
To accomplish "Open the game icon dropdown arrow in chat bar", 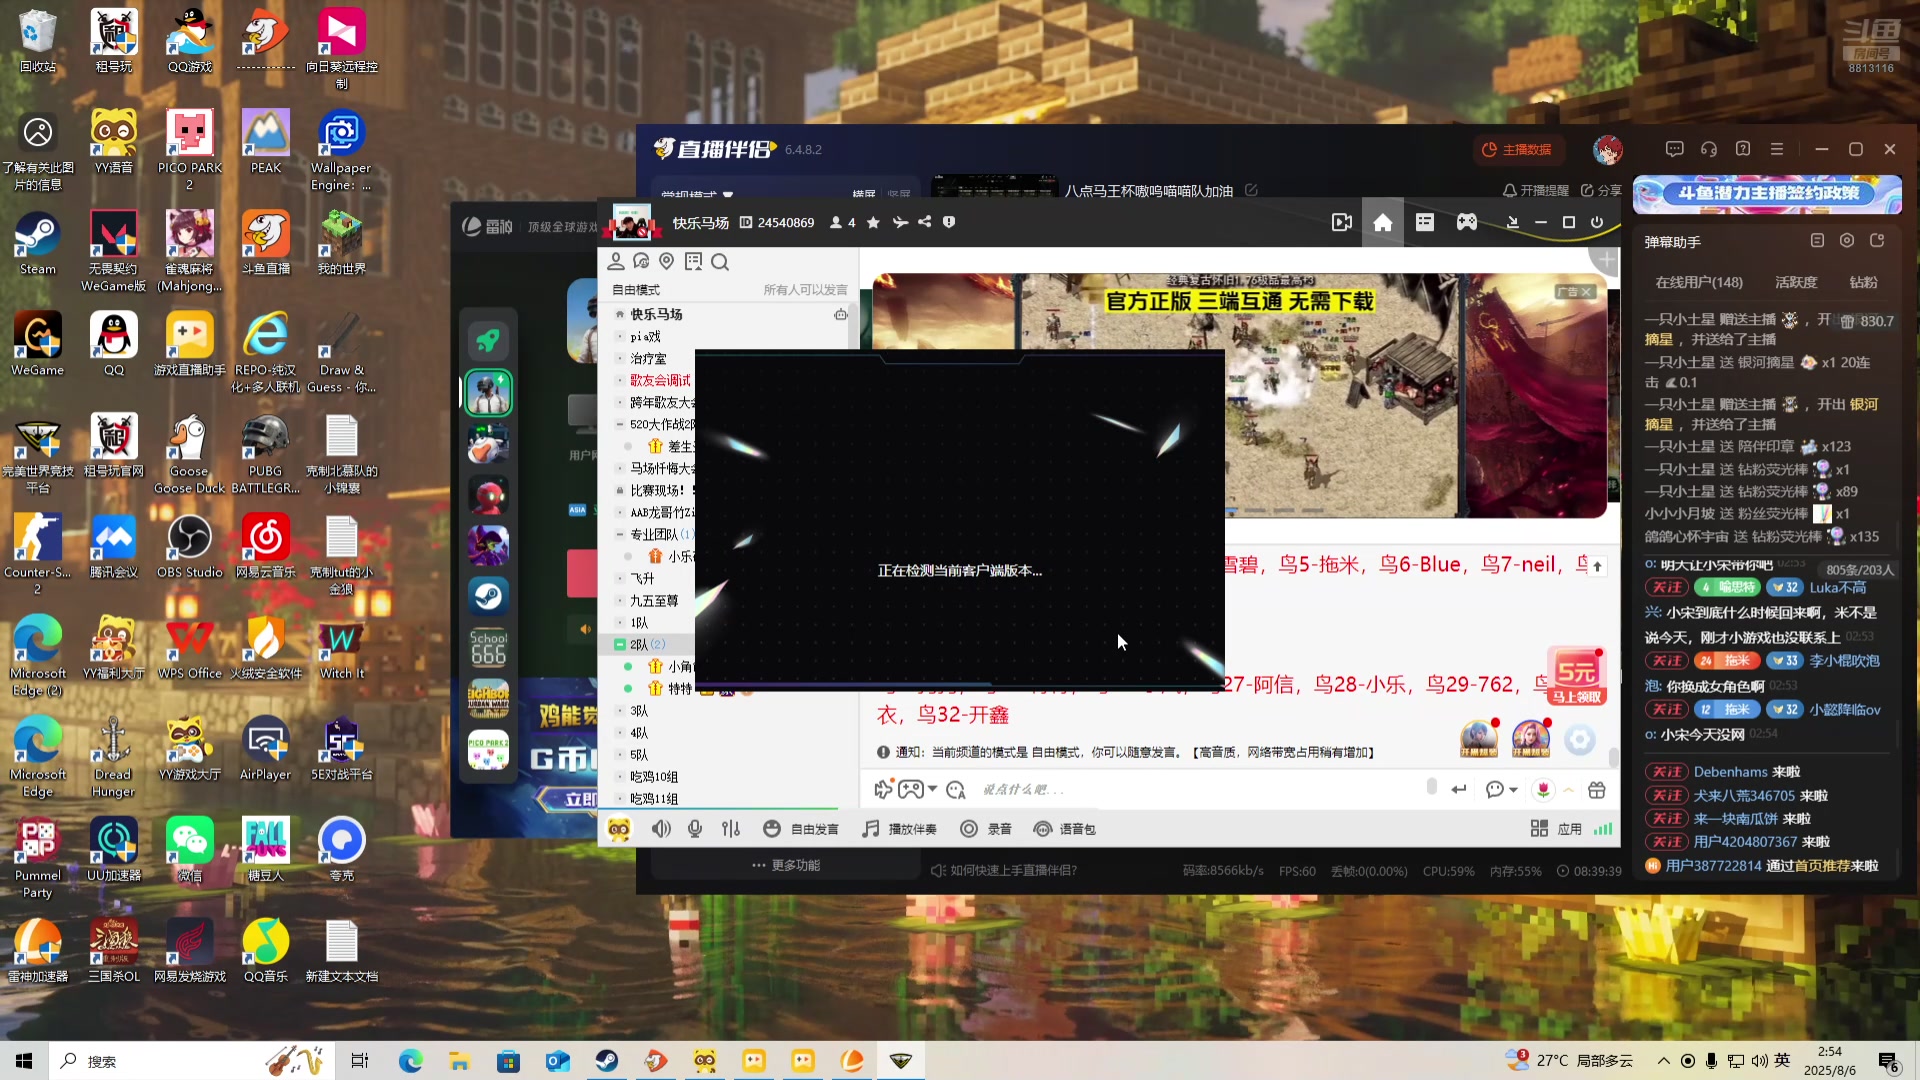I will tap(933, 790).
